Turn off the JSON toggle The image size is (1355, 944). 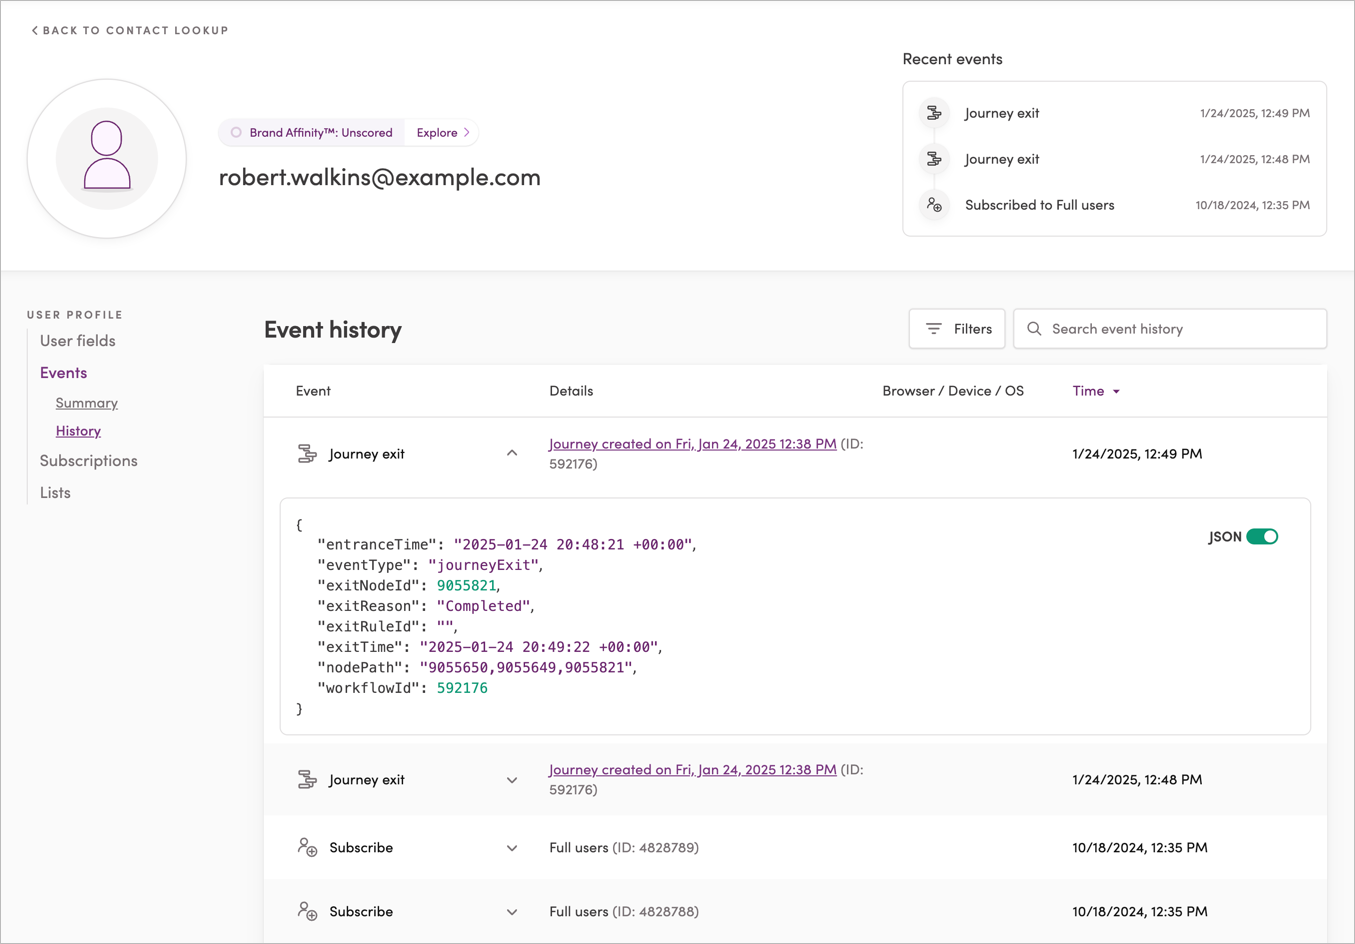pyautogui.click(x=1262, y=537)
